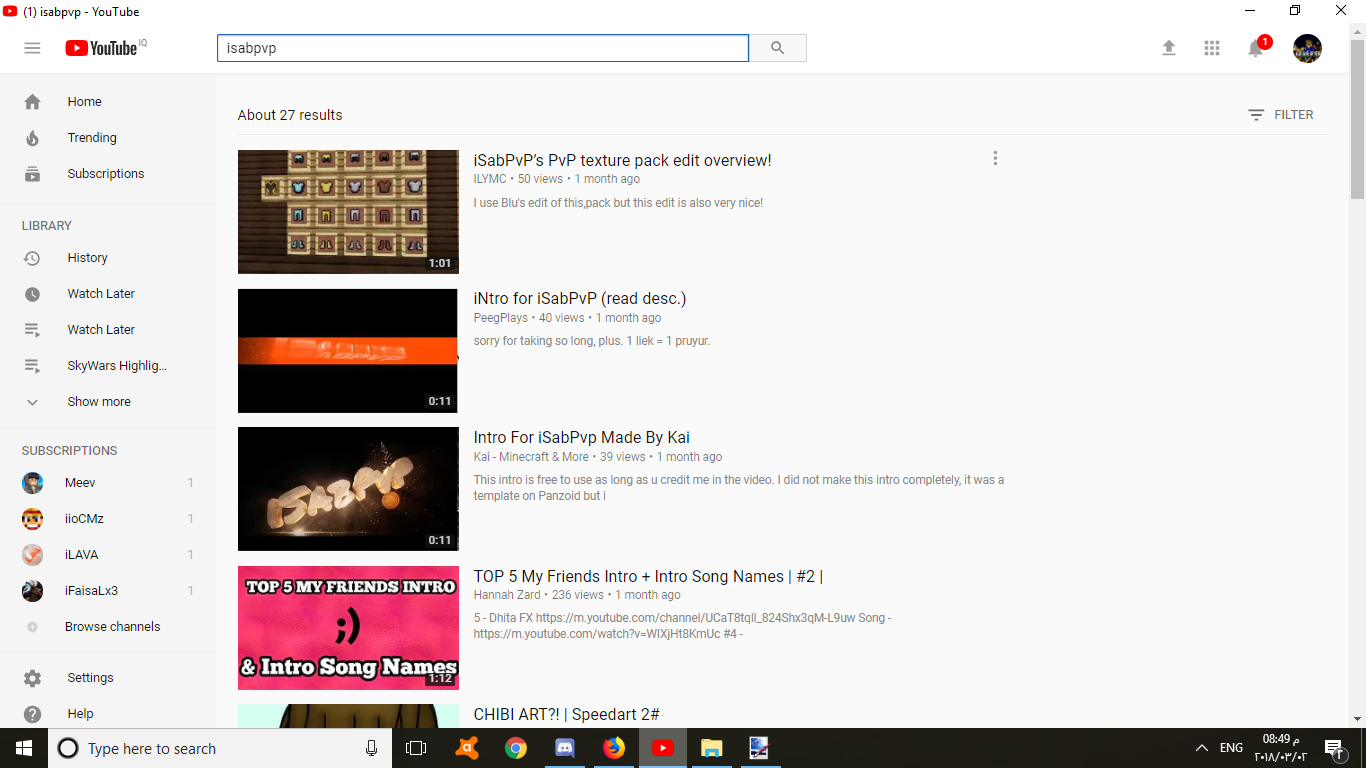The image size is (1366, 768).
Task: Visit ILYMC channel name
Action: coord(490,179)
